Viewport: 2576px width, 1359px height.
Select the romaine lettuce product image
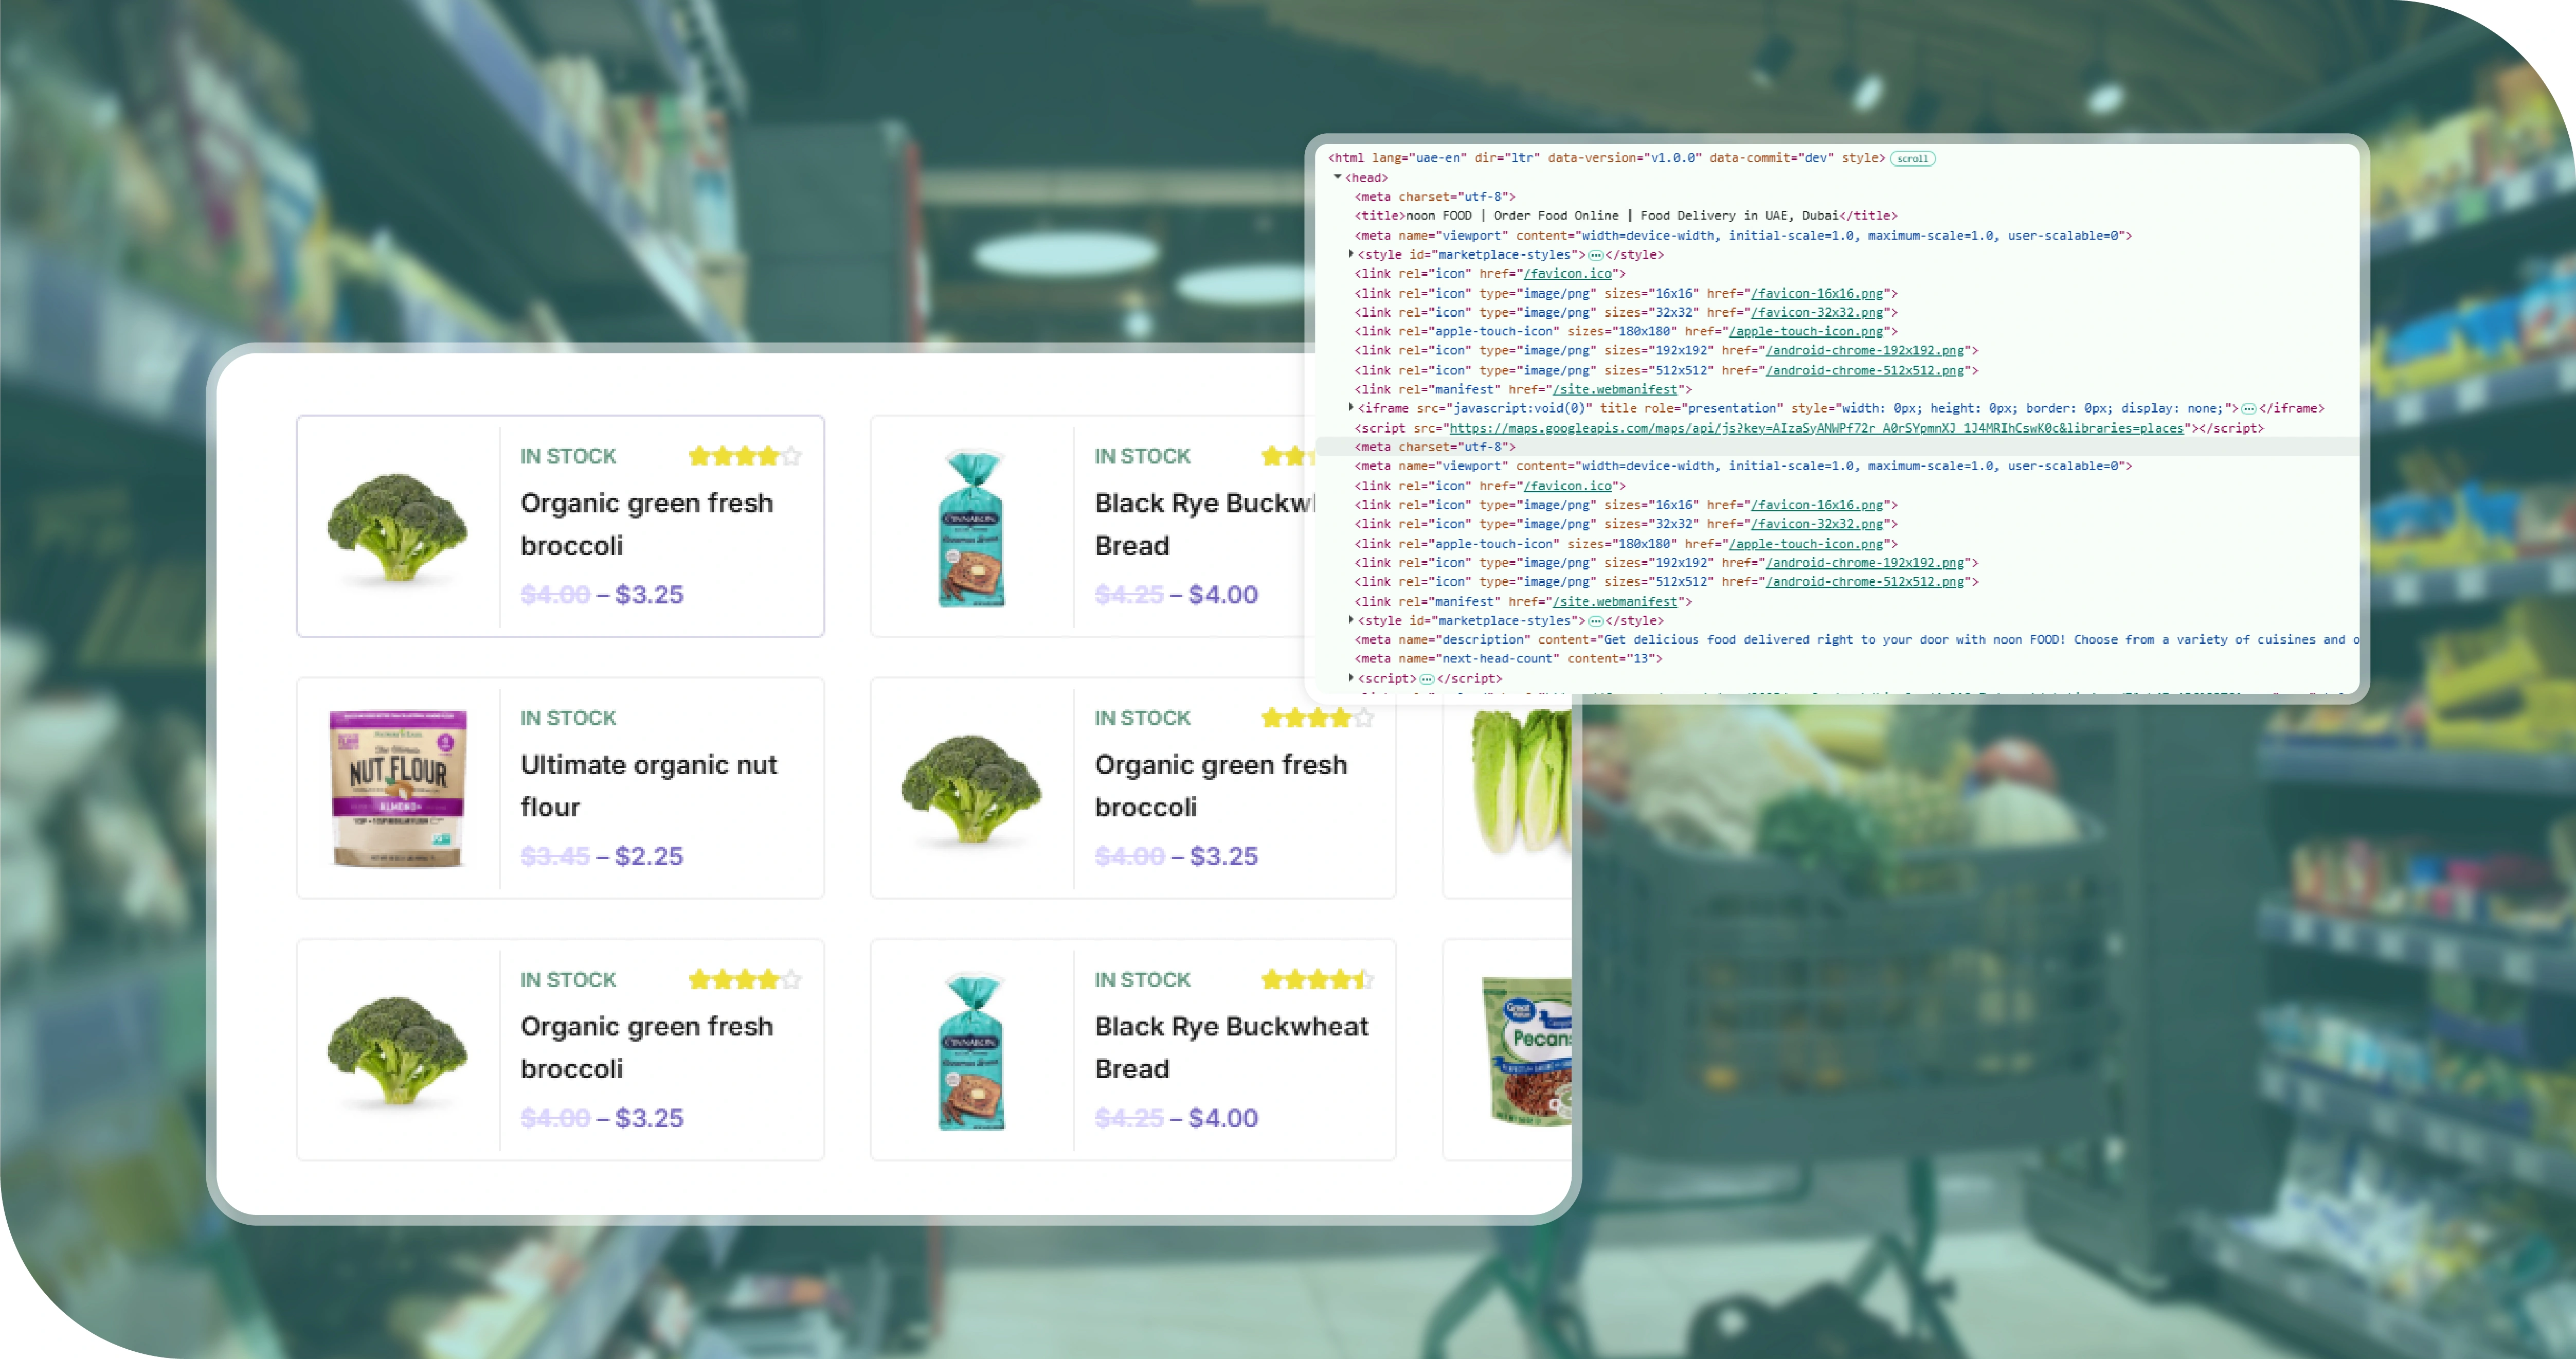1520,780
